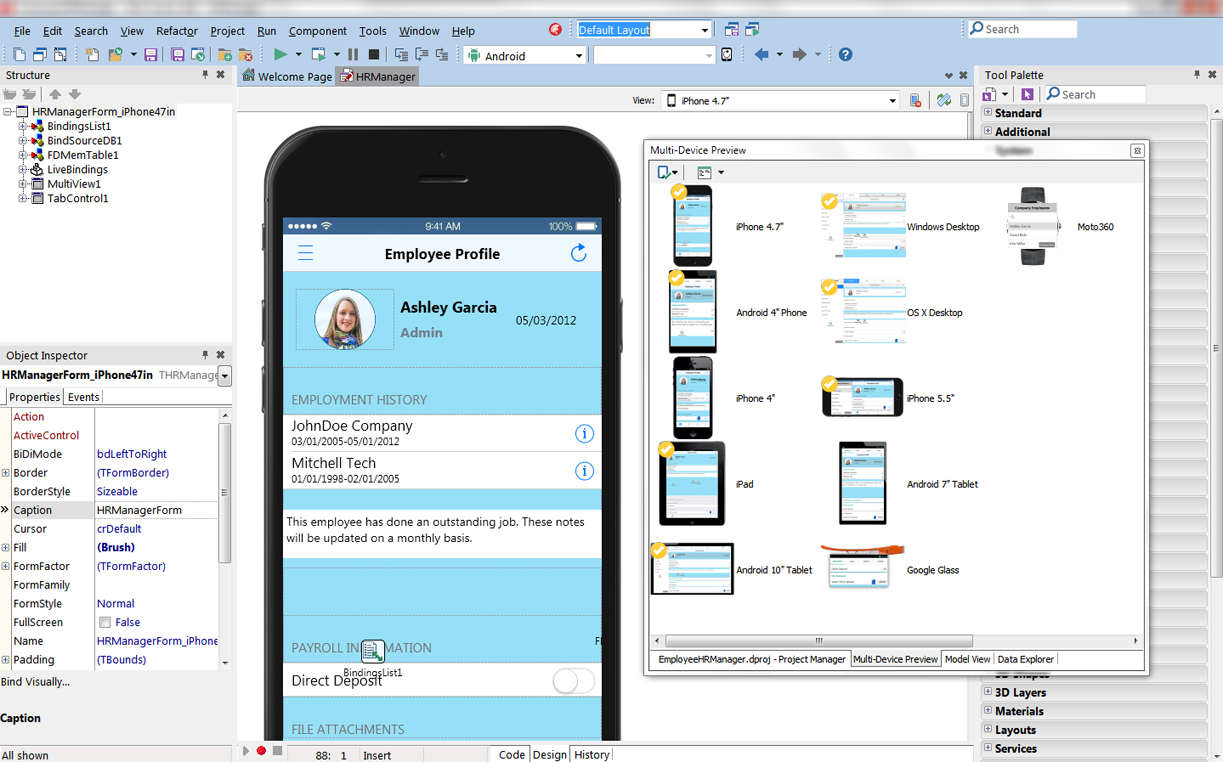Switch to the Welcome Page tab
This screenshot has width=1223, height=762.
click(x=287, y=76)
